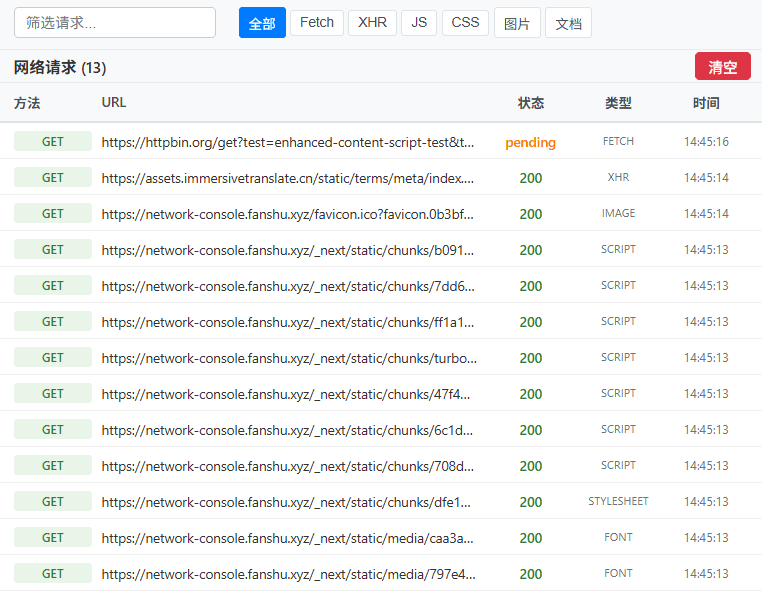This screenshot has width=762, height=599.
Task: Select the media/caa3a font request
Action: (288, 538)
